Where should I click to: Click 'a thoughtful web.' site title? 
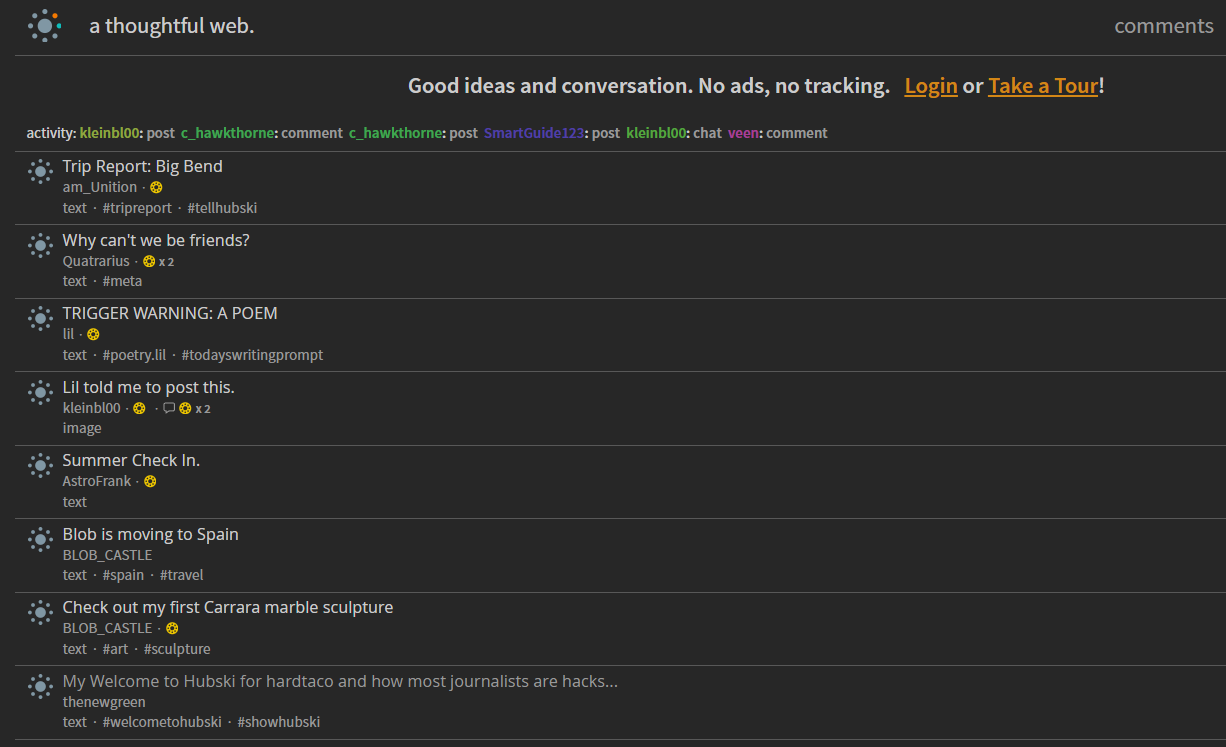pos(172,26)
